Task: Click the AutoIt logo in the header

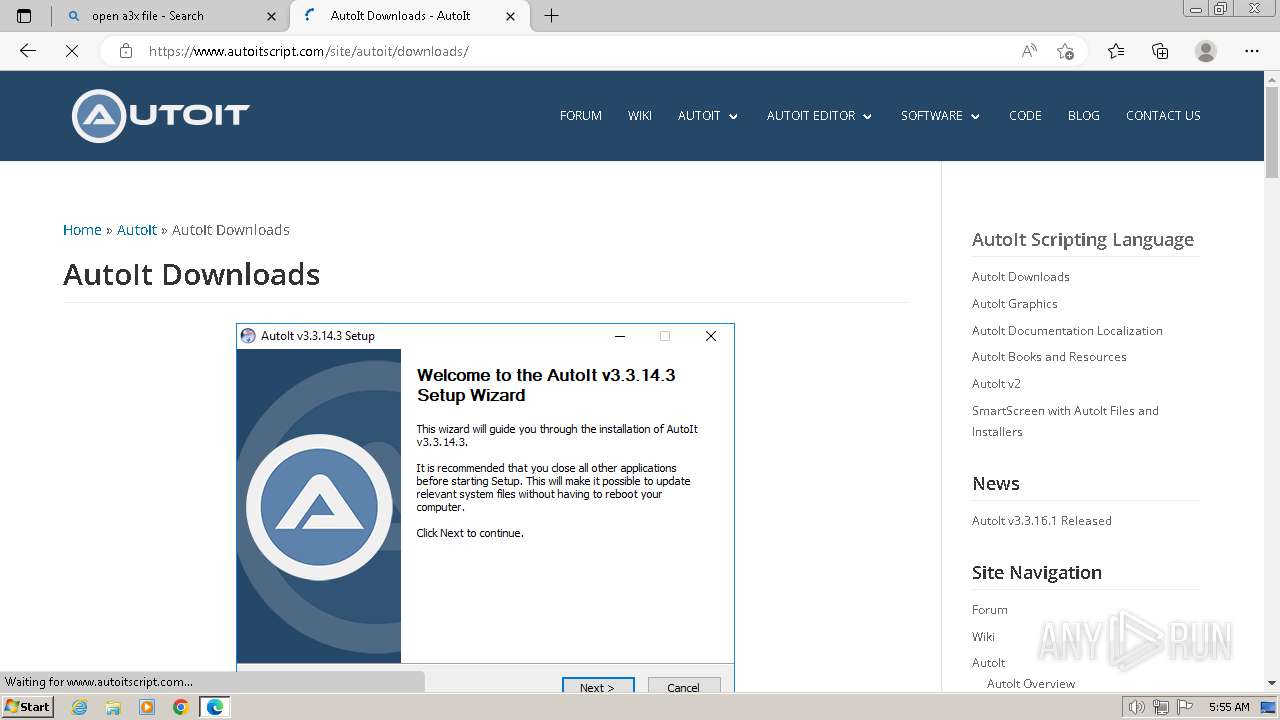Action: pos(161,116)
